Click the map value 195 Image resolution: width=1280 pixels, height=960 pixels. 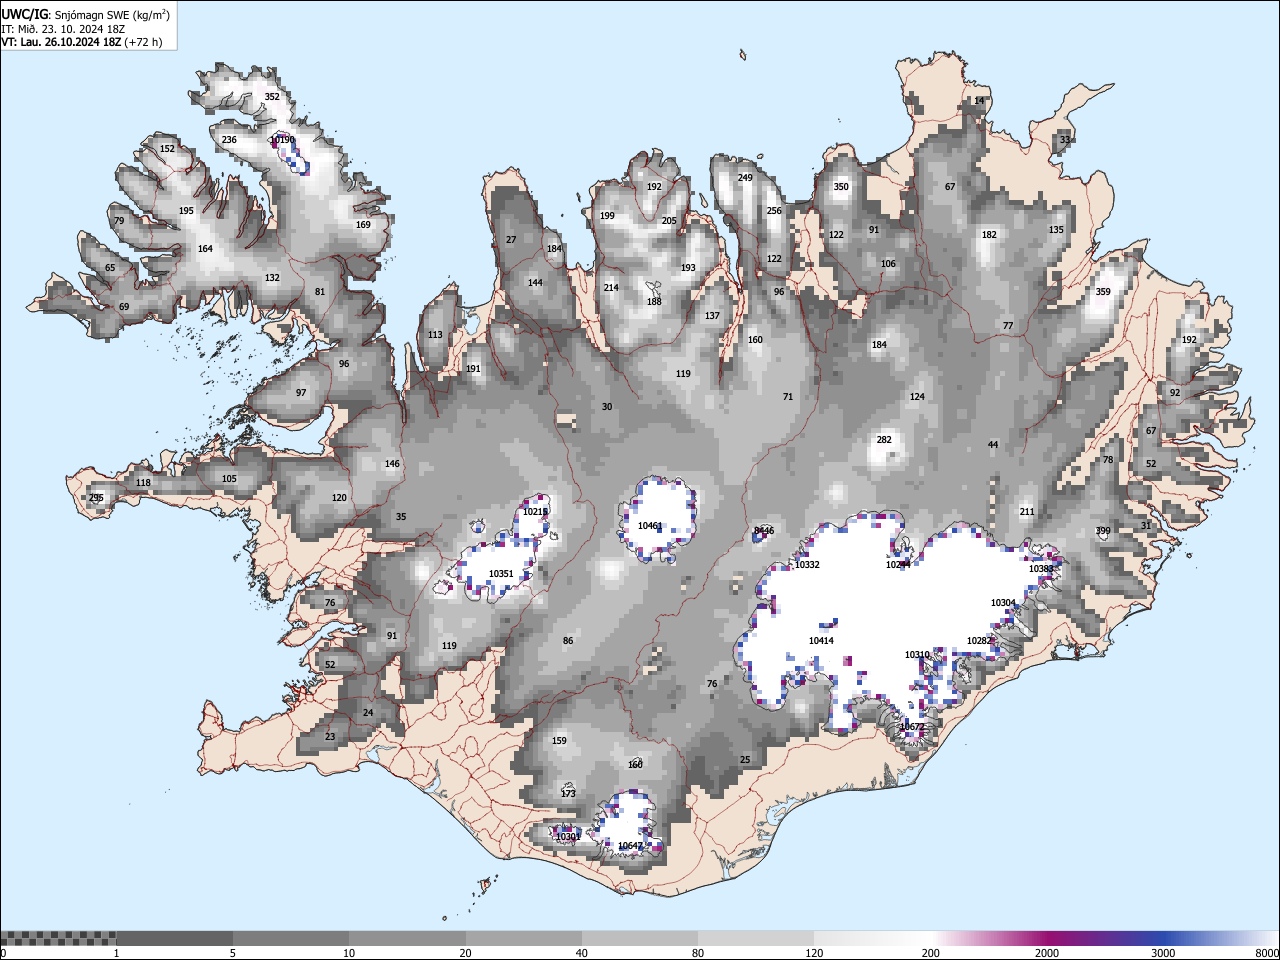[186, 211]
